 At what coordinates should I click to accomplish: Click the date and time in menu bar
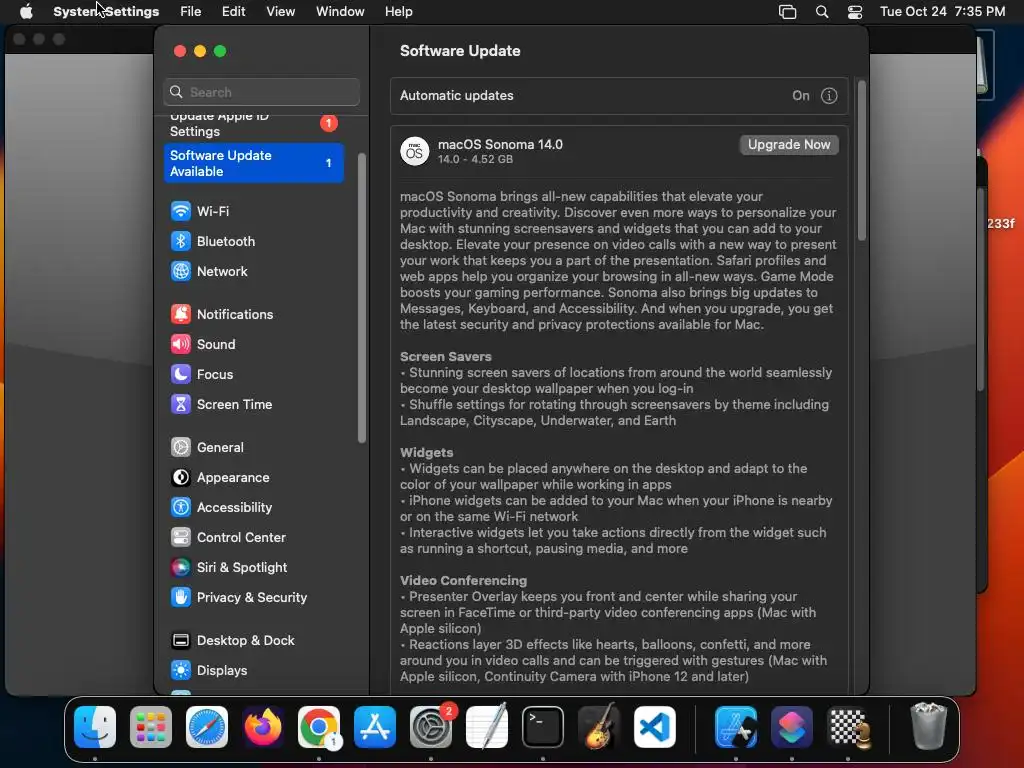click(942, 12)
